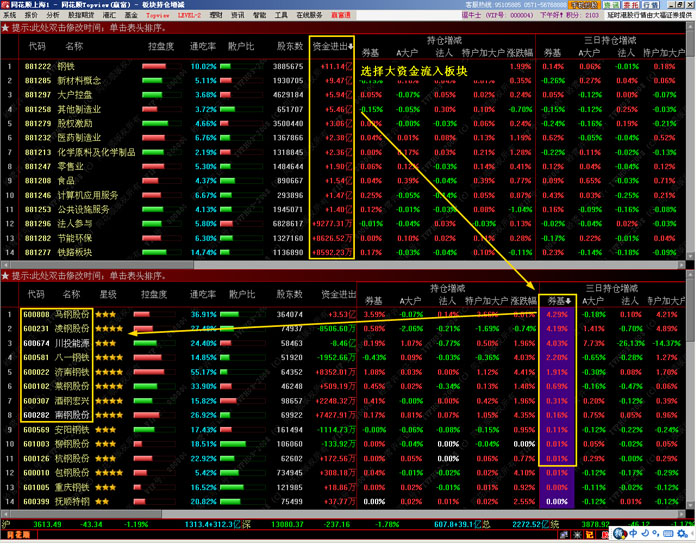Open the 在线服务 menu

click(307, 16)
